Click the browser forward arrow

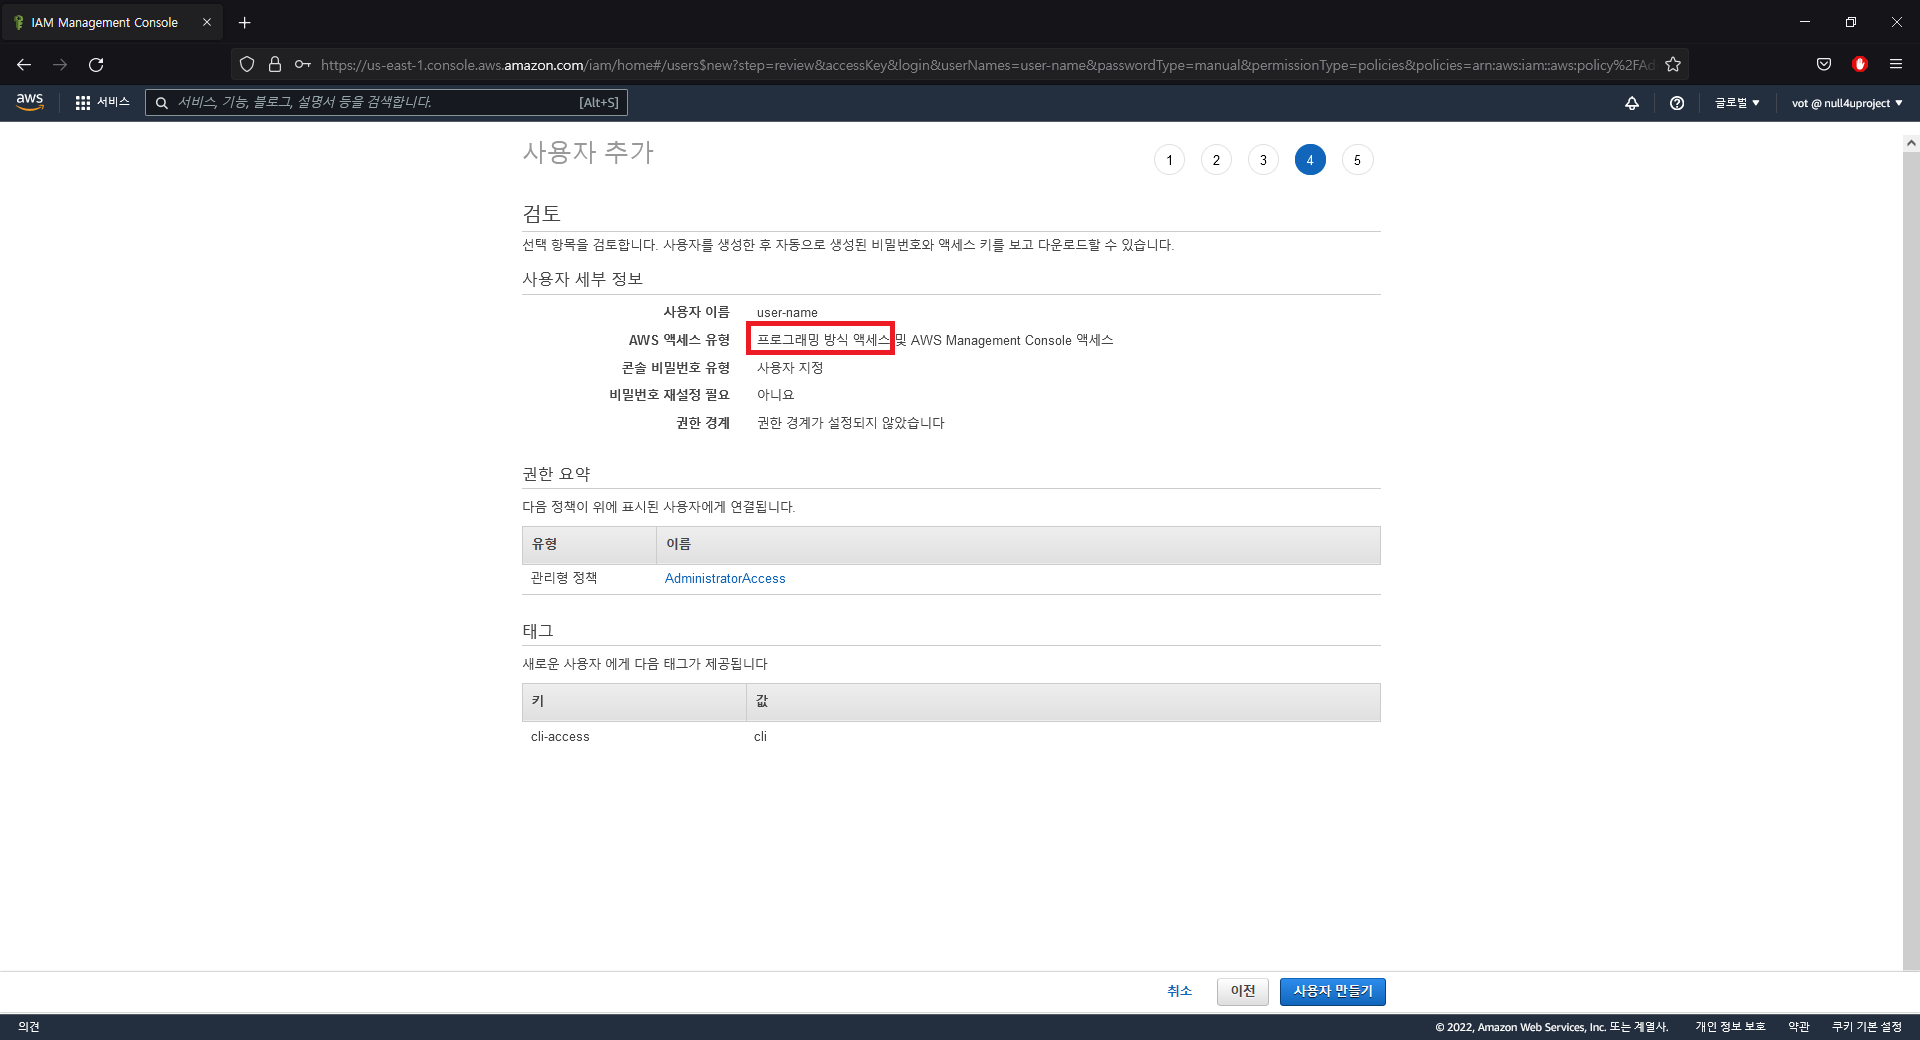pos(60,65)
